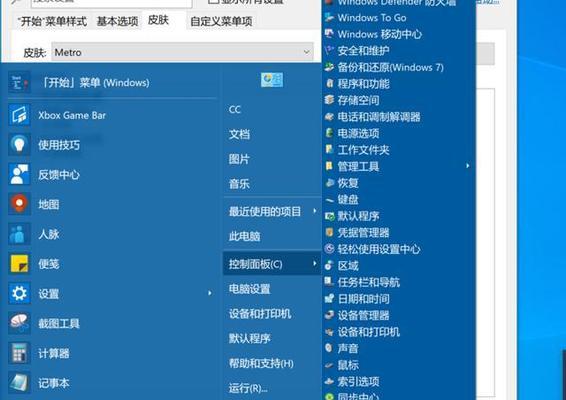This screenshot has height=400, width=566.
Task: Launch 截图工具 snipping icon
Action: [19, 323]
